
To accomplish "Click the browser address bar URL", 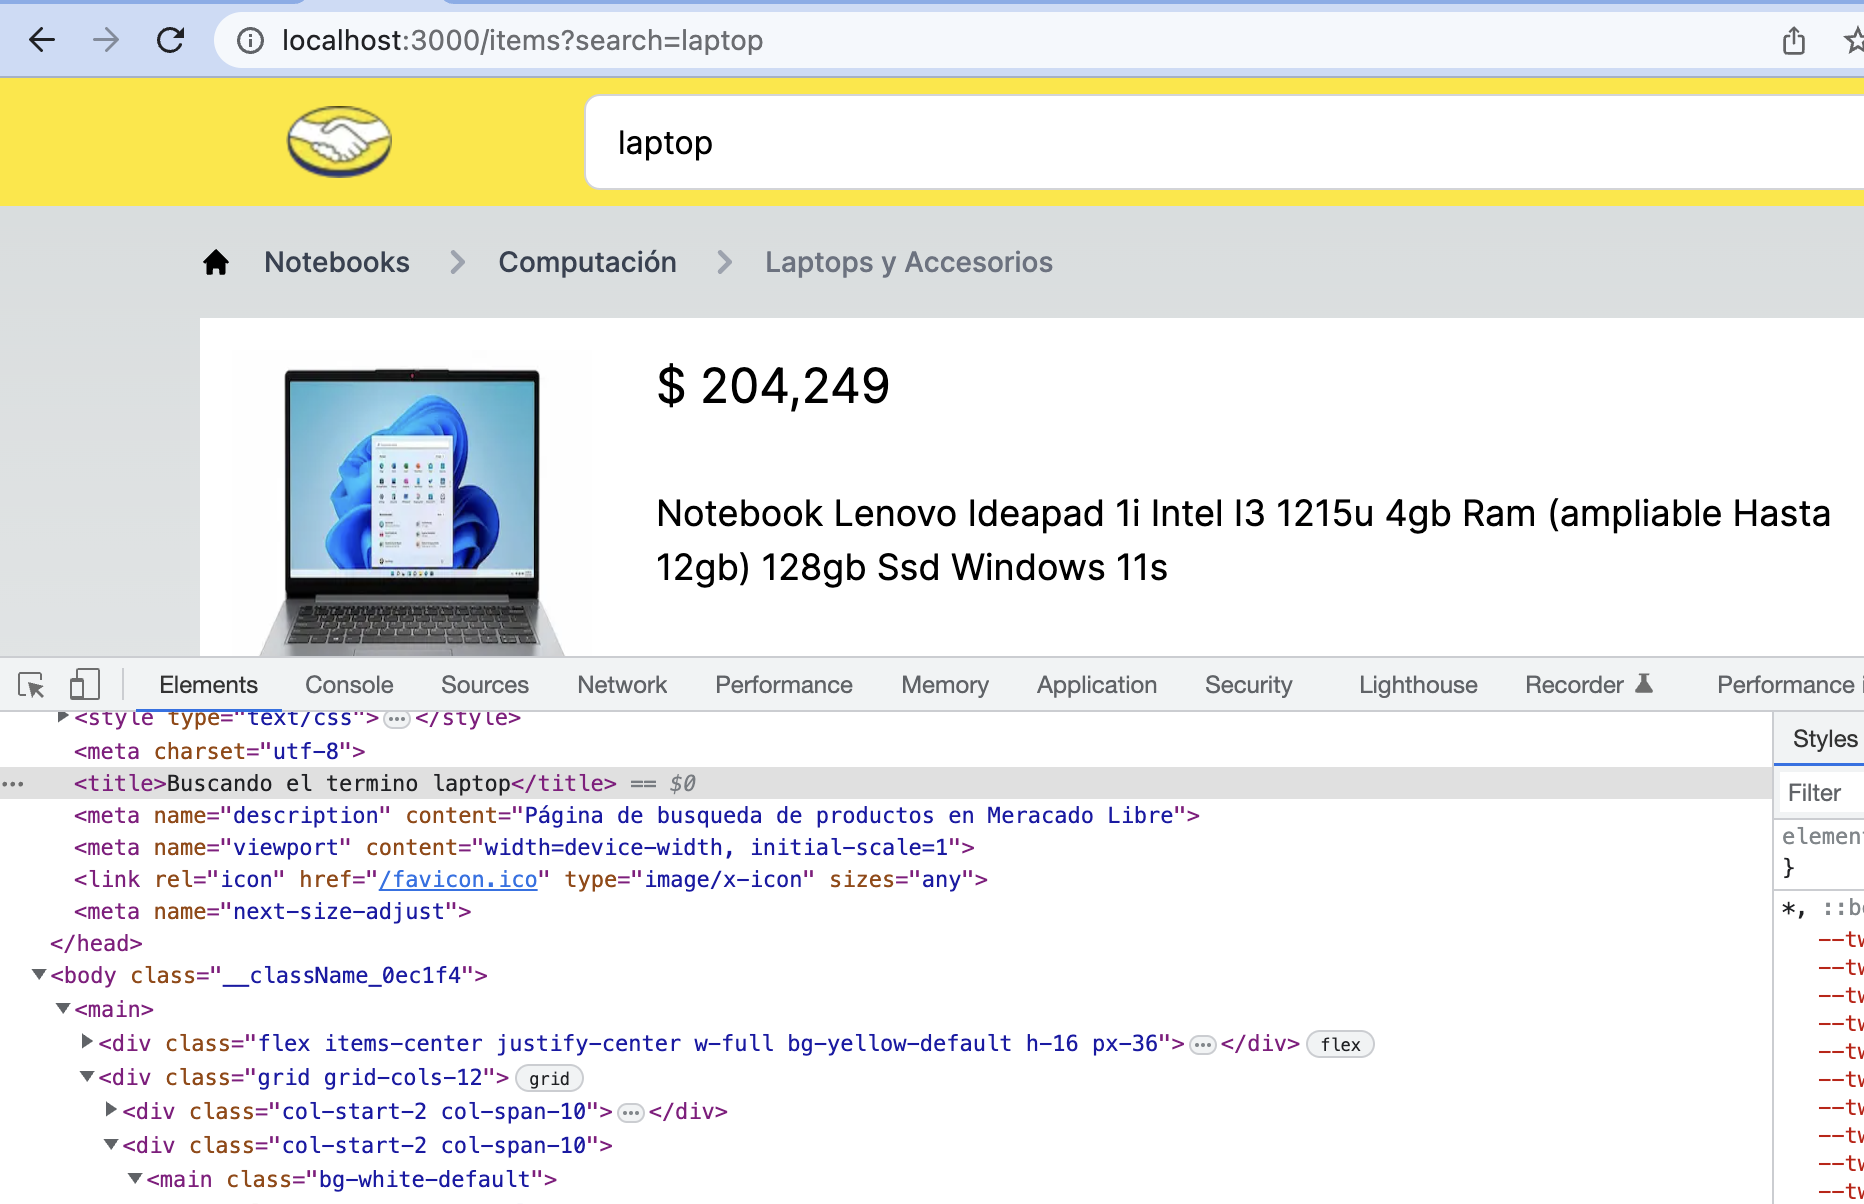I will coord(522,40).
